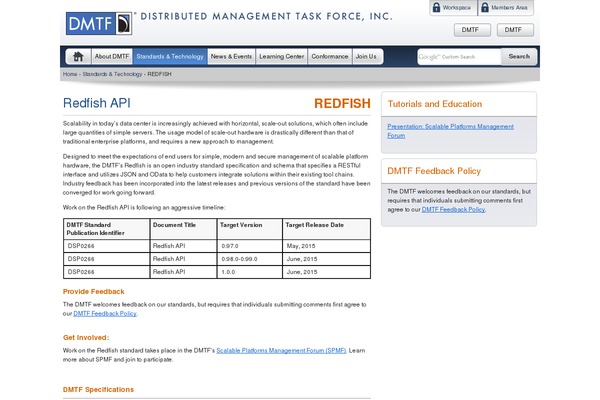Click the Target Version column header
600x400 pixels.
point(249,229)
